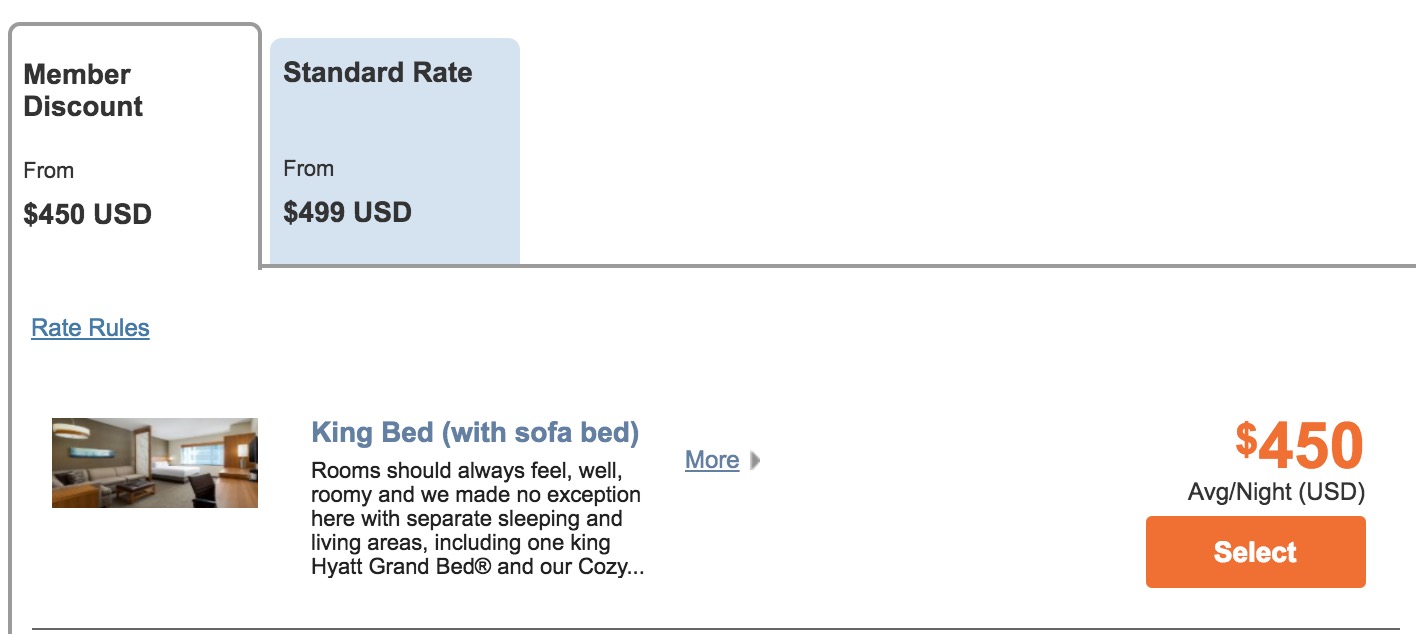Viewport: 1416px width, 634px height.
Task: Click the room description paragraph text
Action: pos(476,519)
